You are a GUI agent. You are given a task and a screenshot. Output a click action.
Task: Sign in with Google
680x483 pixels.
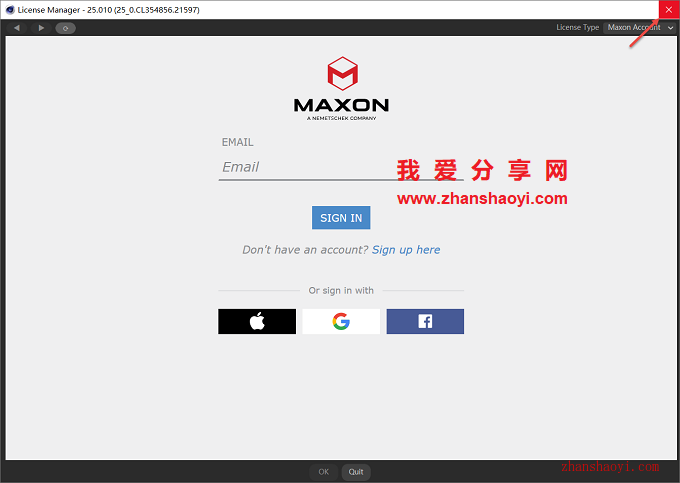pos(341,321)
